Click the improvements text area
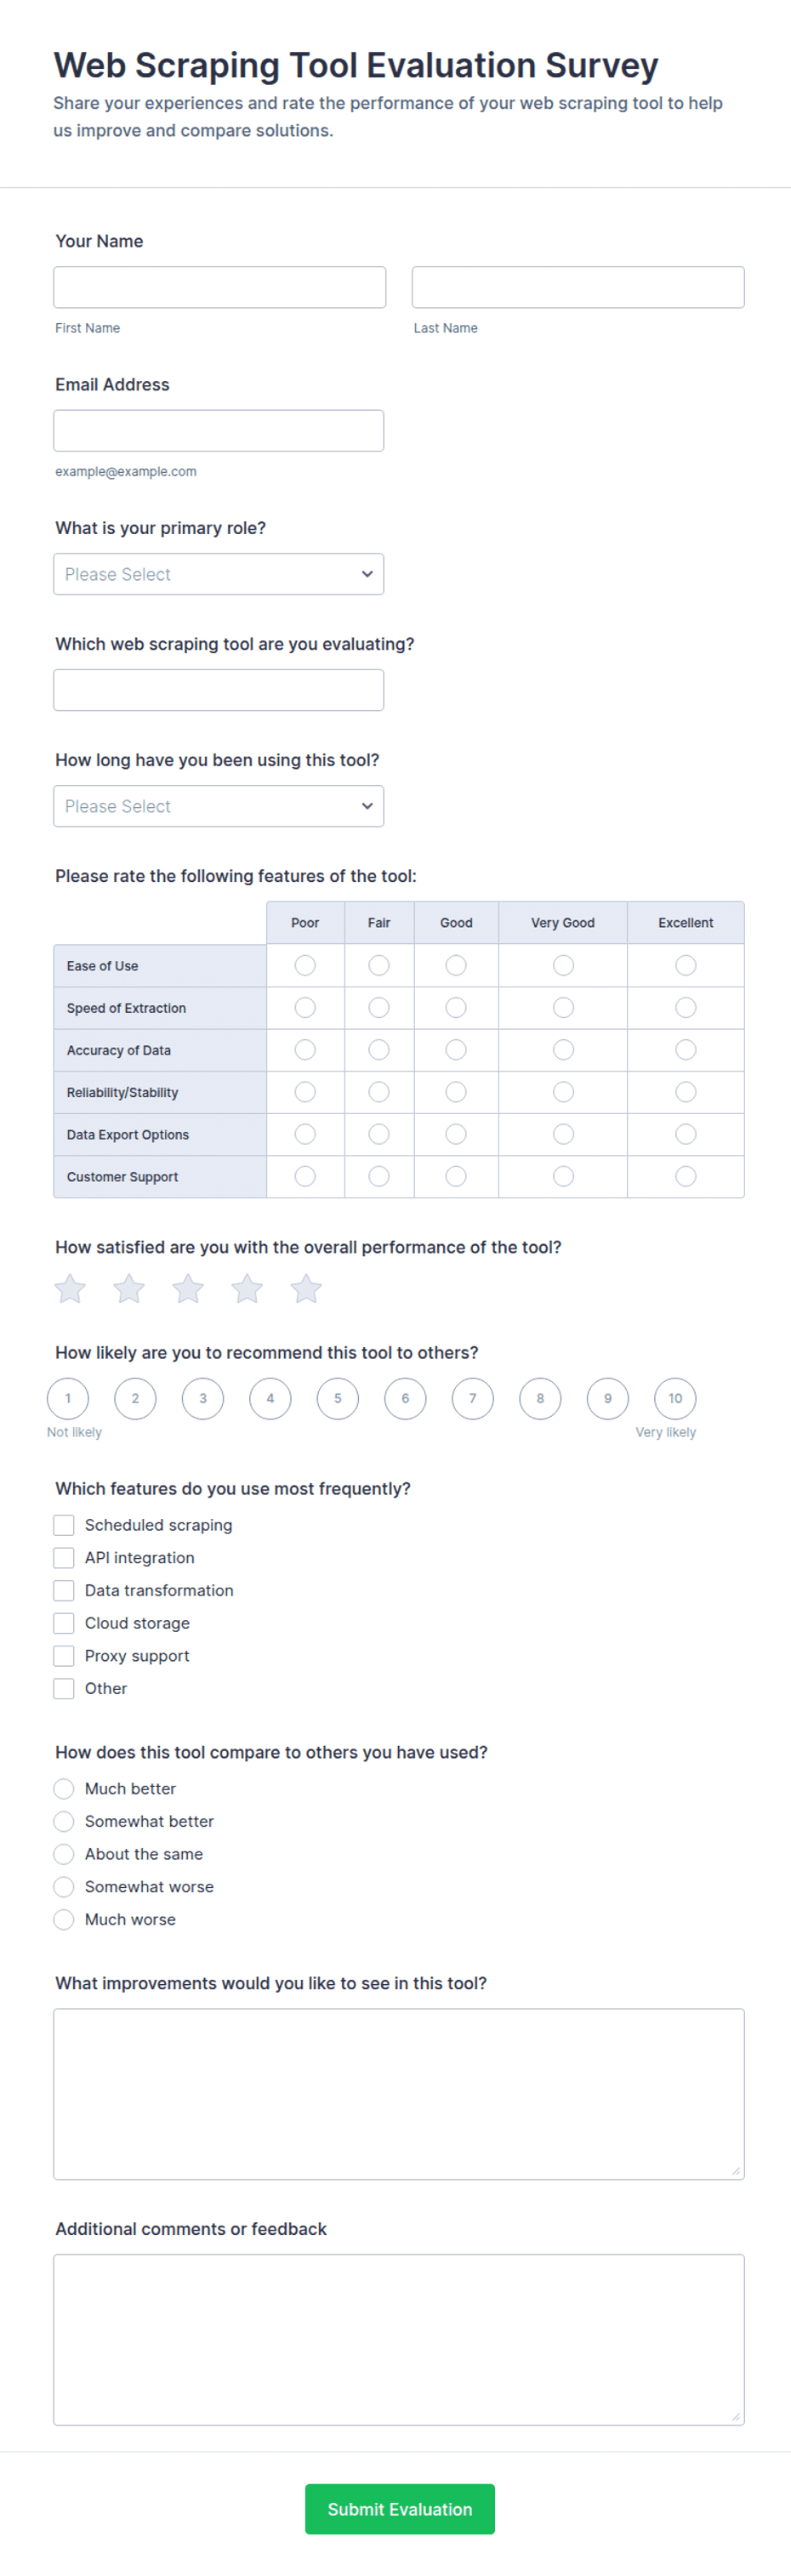This screenshot has height=2576, width=791. click(x=399, y=2093)
